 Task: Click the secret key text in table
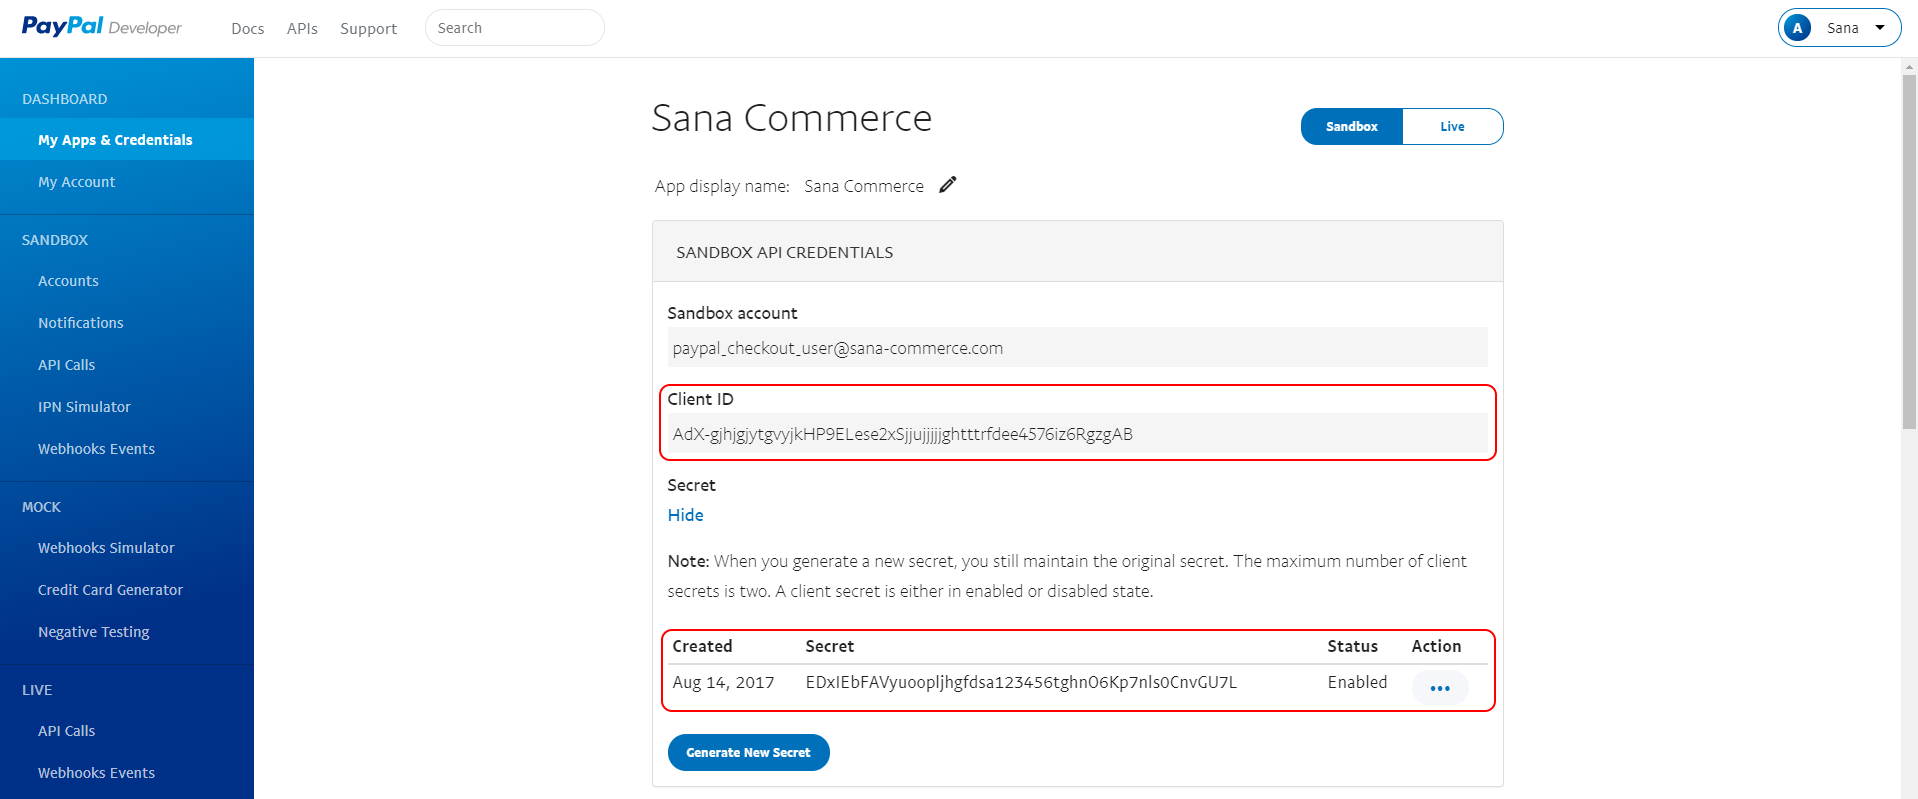pyautogui.click(x=1021, y=683)
